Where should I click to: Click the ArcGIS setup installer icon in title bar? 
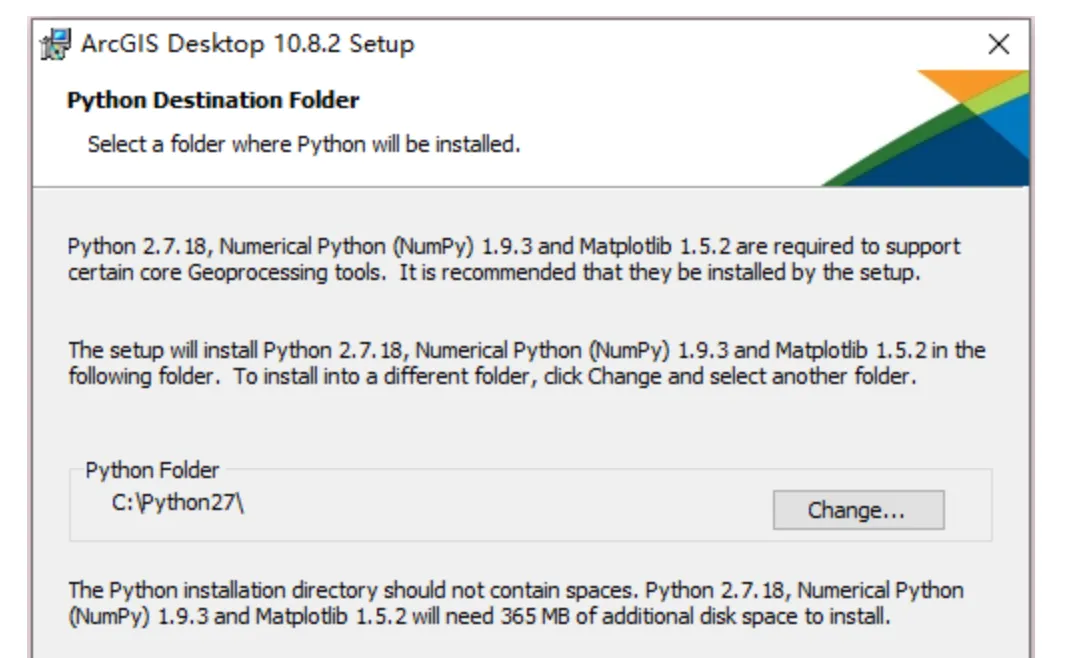[x=55, y=44]
